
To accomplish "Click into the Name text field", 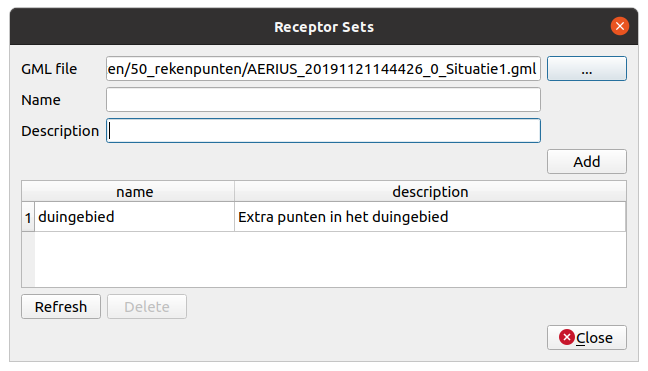I will tap(323, 100).
